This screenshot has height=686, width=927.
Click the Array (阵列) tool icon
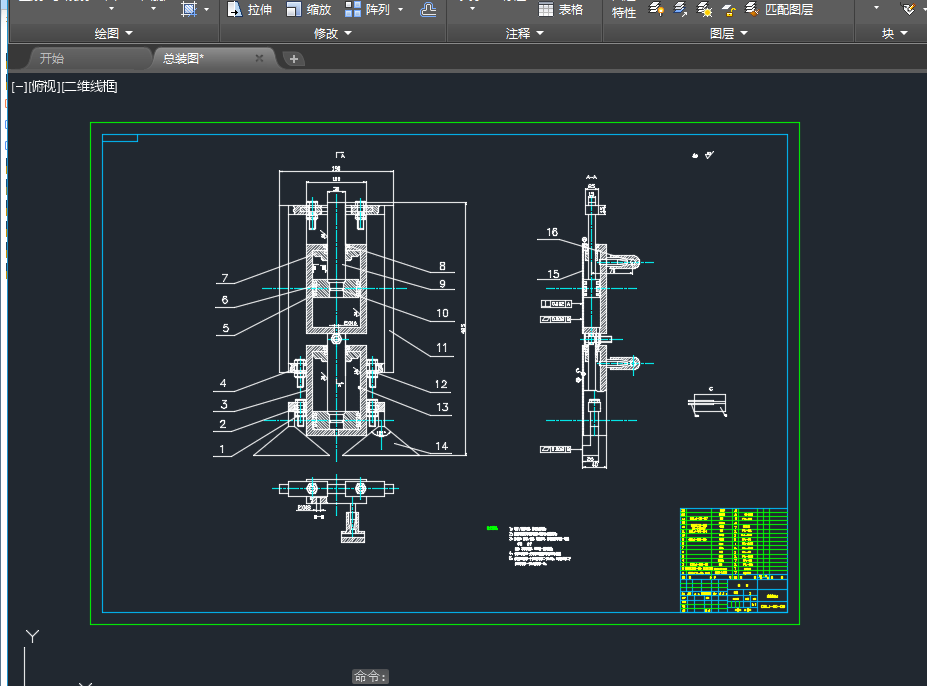pos(354,10)
